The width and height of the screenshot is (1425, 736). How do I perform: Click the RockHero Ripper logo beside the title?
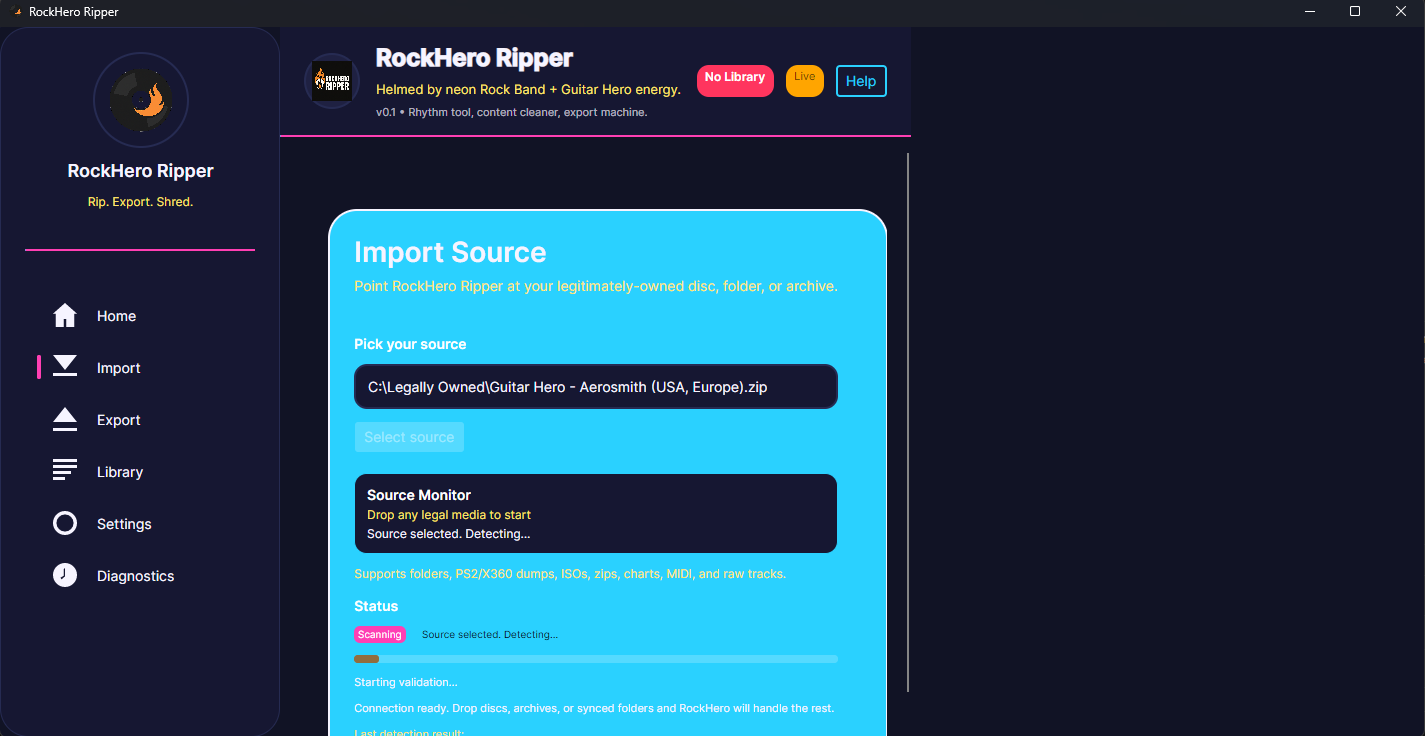(331, 81)
